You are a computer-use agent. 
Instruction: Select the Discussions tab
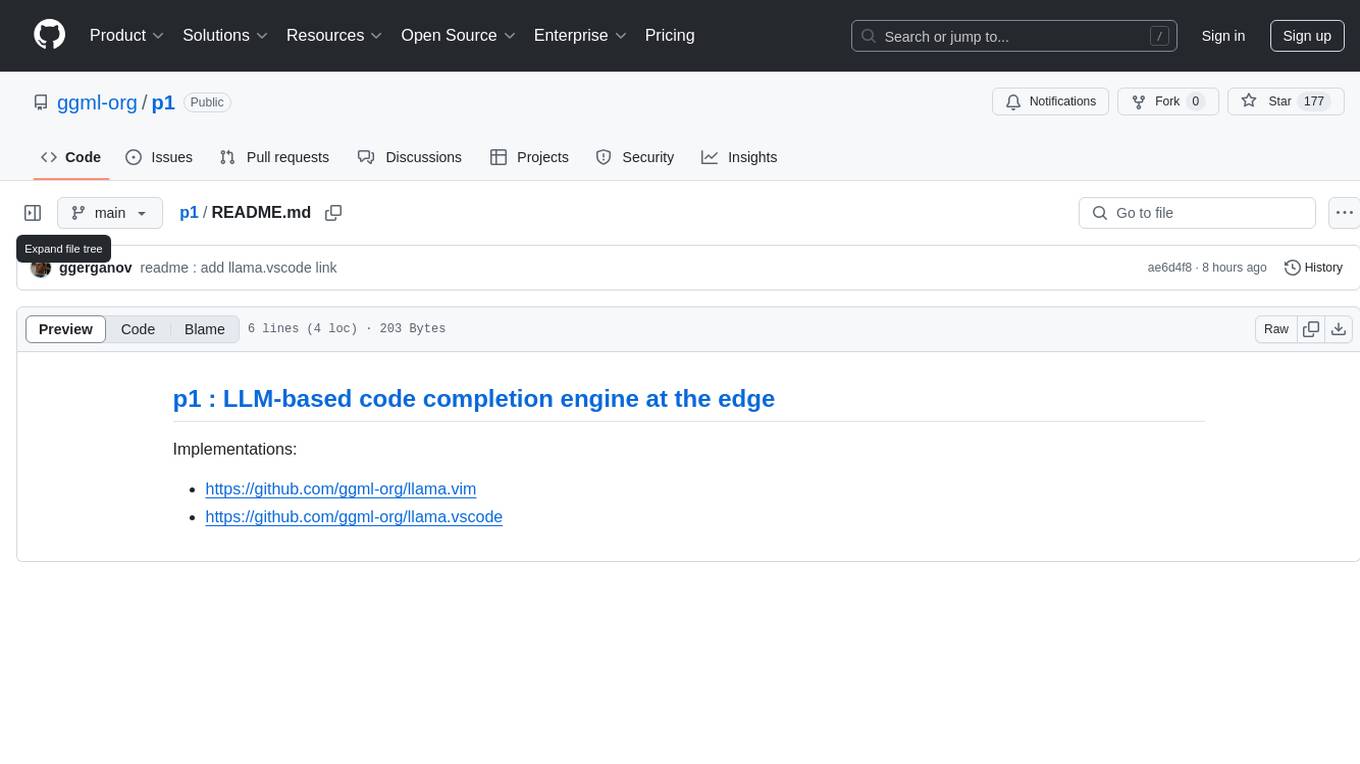(410, 157)
